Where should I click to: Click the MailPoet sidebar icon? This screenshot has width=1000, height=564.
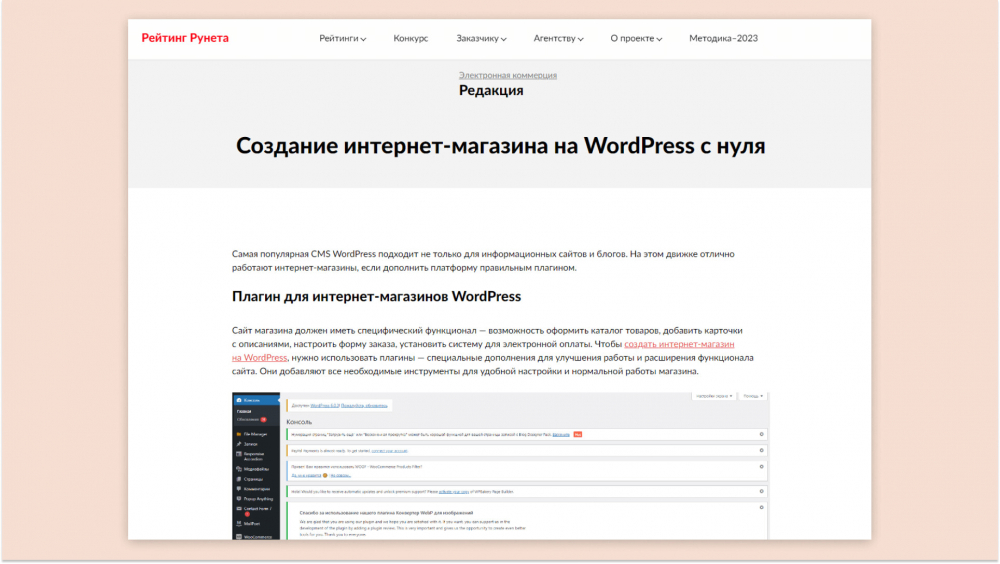239,524
